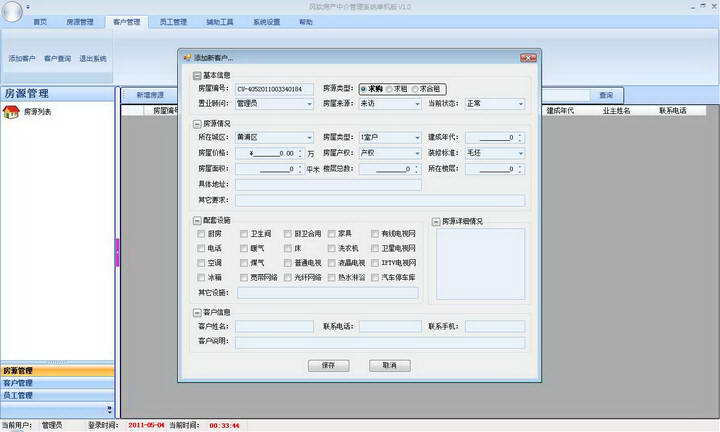Click 退出系统 in the ribbon
This screenshot has height=432, width=720.
point(93,59)
